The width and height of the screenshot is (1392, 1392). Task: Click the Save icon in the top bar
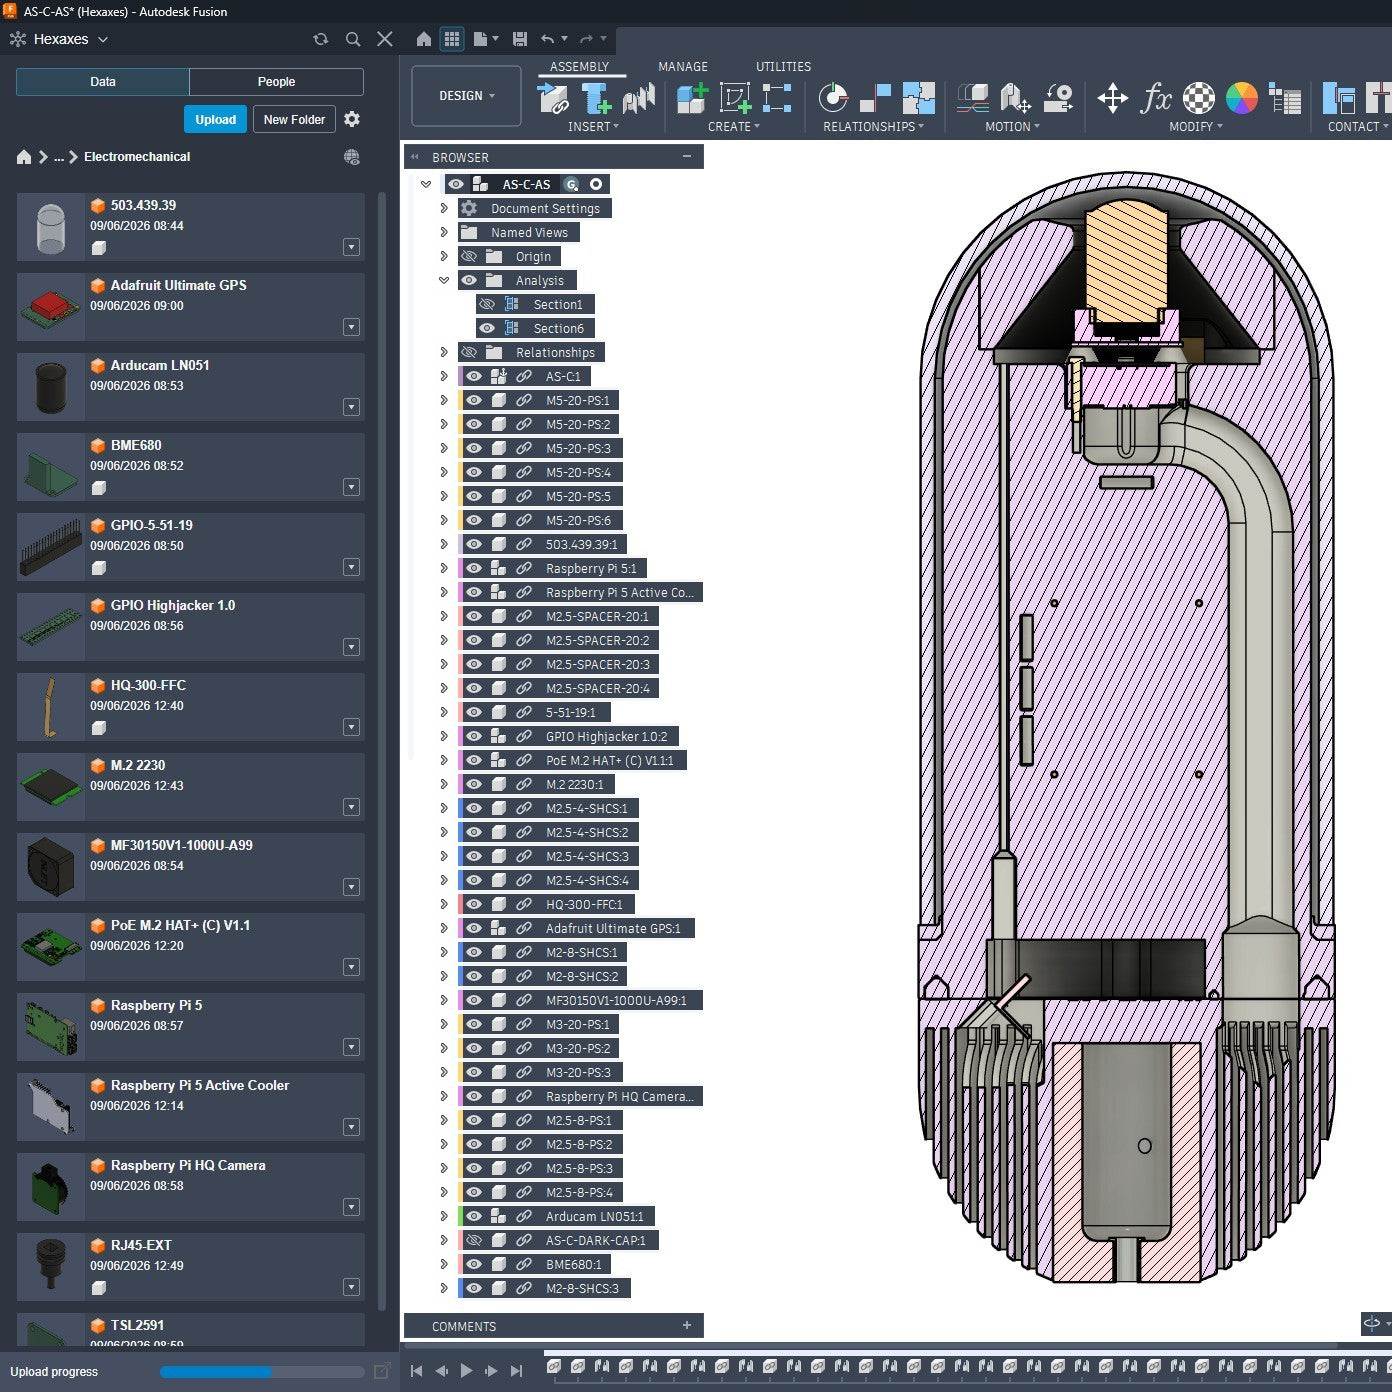coord(519,39)
